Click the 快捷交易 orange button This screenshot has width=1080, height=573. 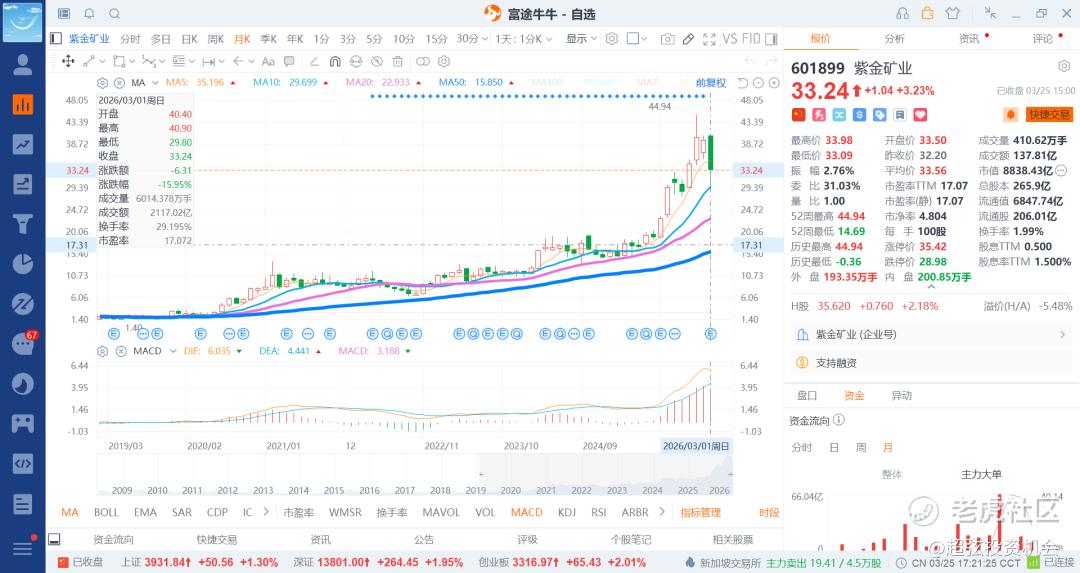(1049, 114)
